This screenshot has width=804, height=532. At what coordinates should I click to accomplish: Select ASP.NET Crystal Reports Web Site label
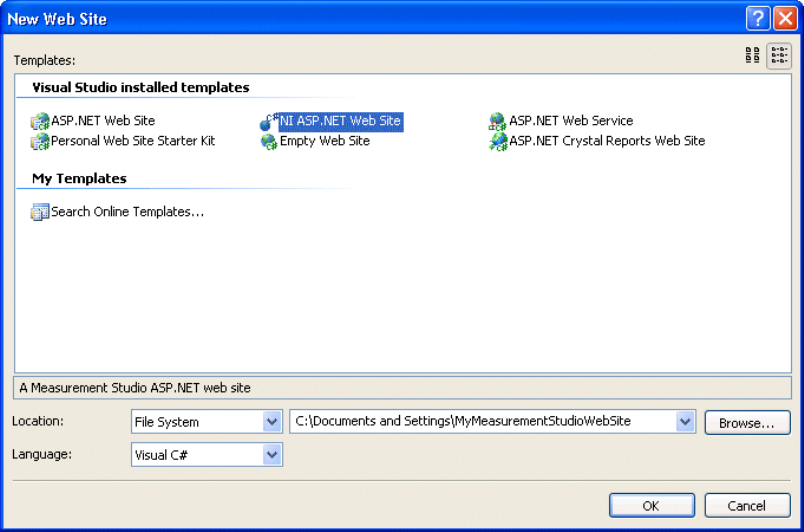pos(607,141)
